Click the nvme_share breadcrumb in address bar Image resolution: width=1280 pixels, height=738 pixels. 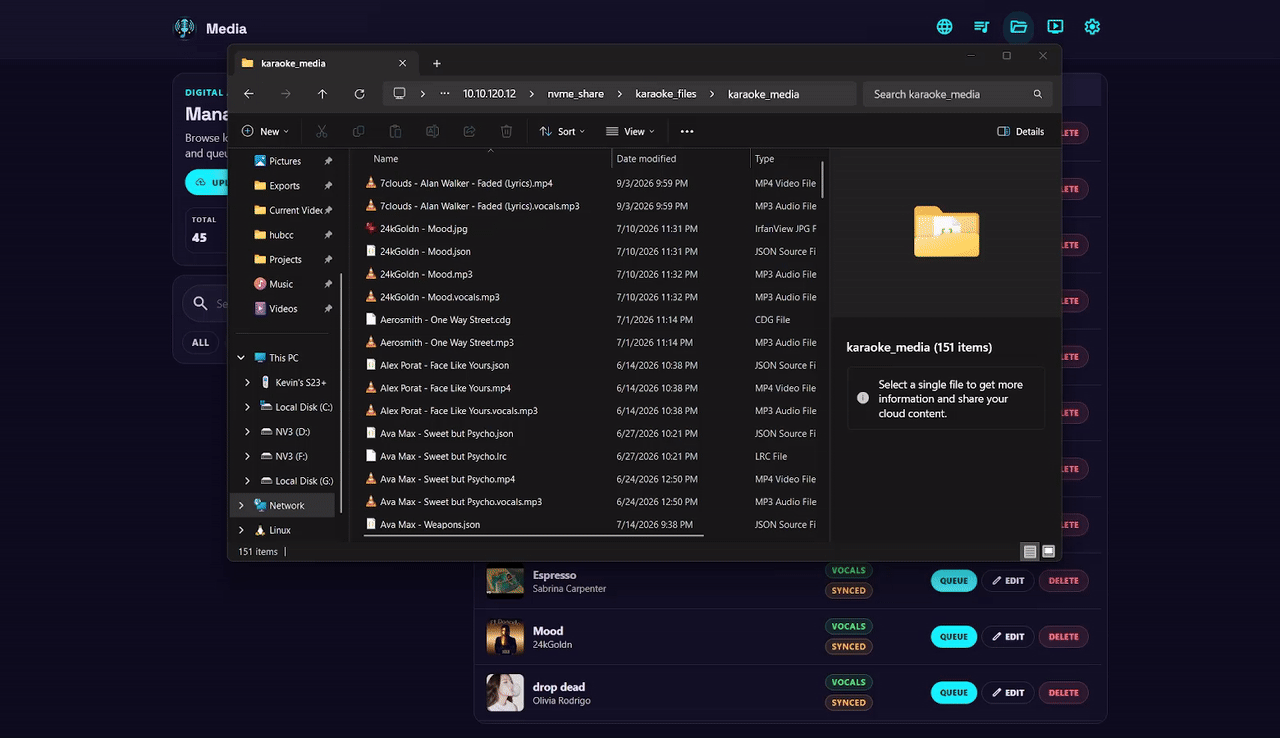click(575, 94)
